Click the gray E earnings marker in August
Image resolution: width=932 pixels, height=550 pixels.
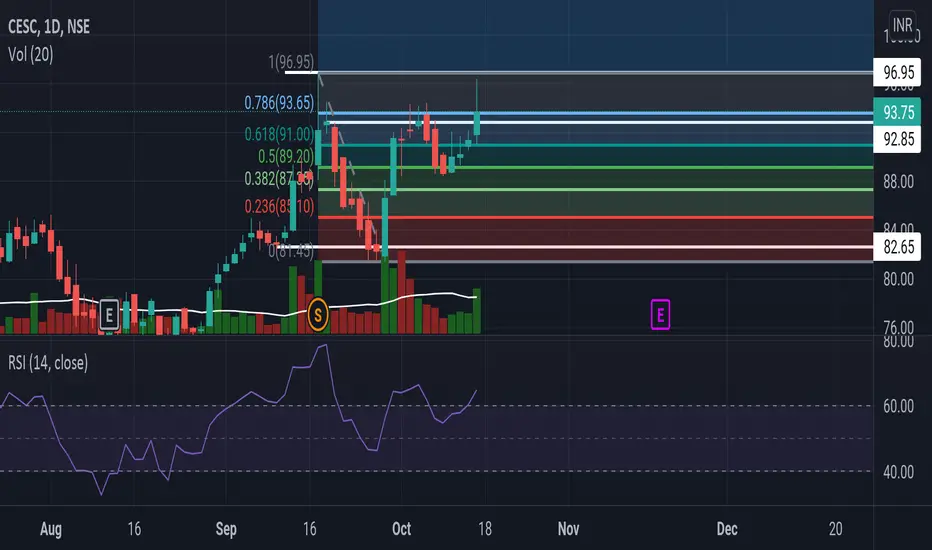pyautogui.click(x=109, y=315)
